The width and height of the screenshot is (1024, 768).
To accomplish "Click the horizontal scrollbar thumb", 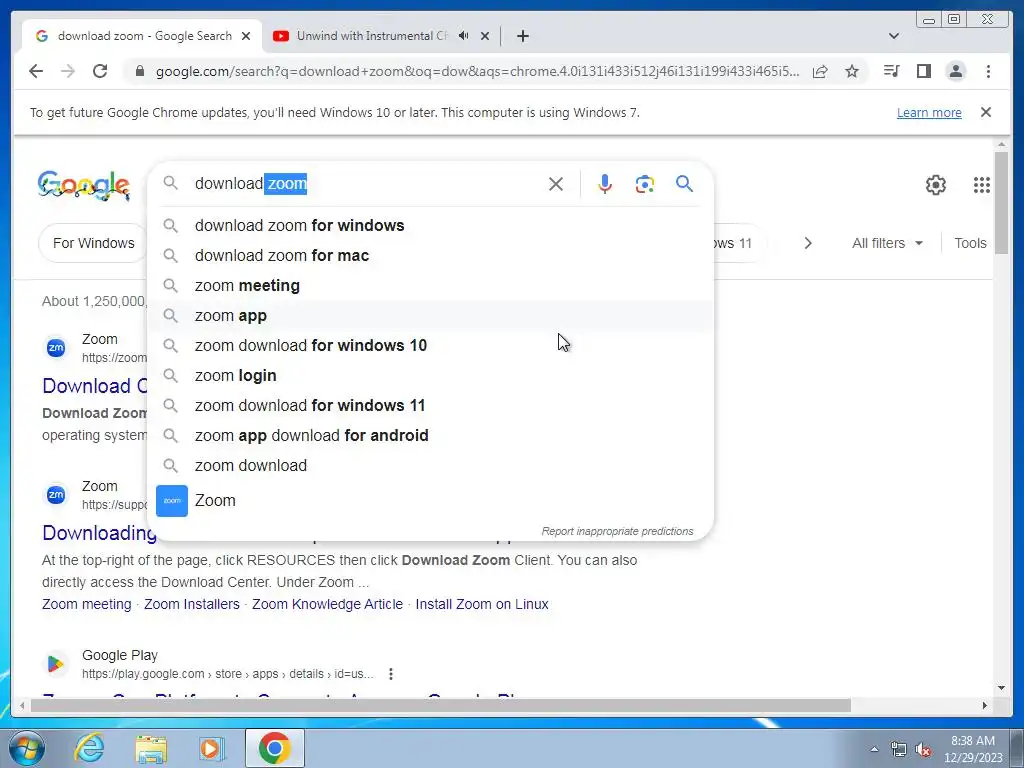I will pyautogui.click(x=441, y=705).
